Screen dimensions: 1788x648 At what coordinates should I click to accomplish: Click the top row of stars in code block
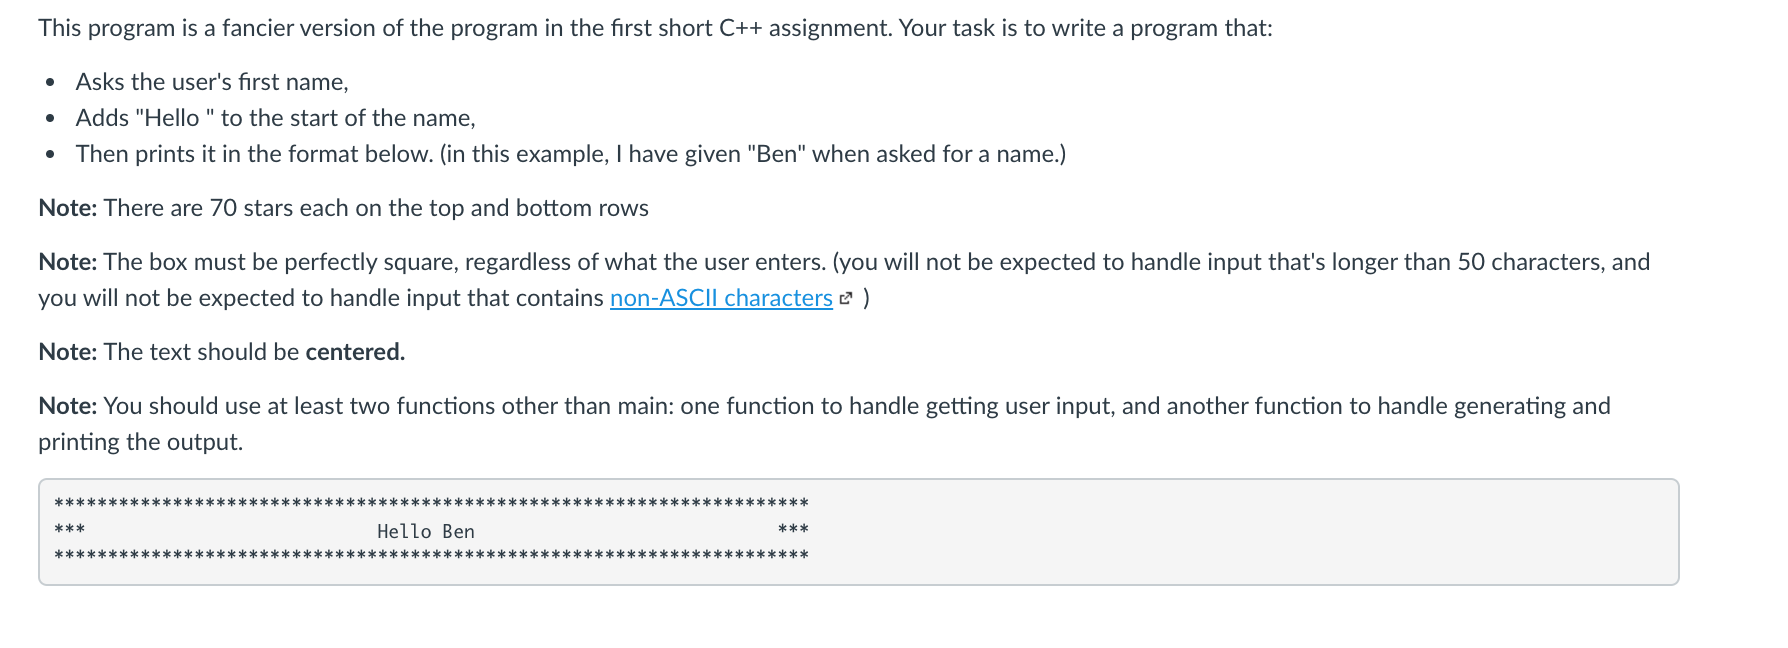(x=431, y=502)
